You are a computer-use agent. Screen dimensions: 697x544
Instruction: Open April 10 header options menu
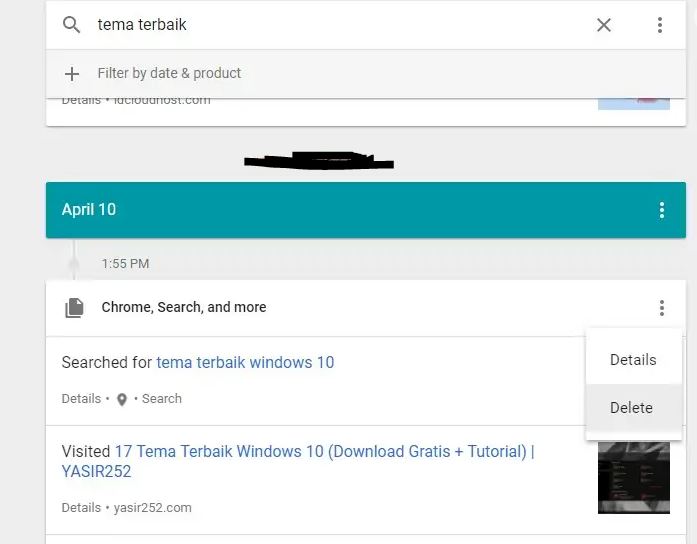(x=662, y=210)
